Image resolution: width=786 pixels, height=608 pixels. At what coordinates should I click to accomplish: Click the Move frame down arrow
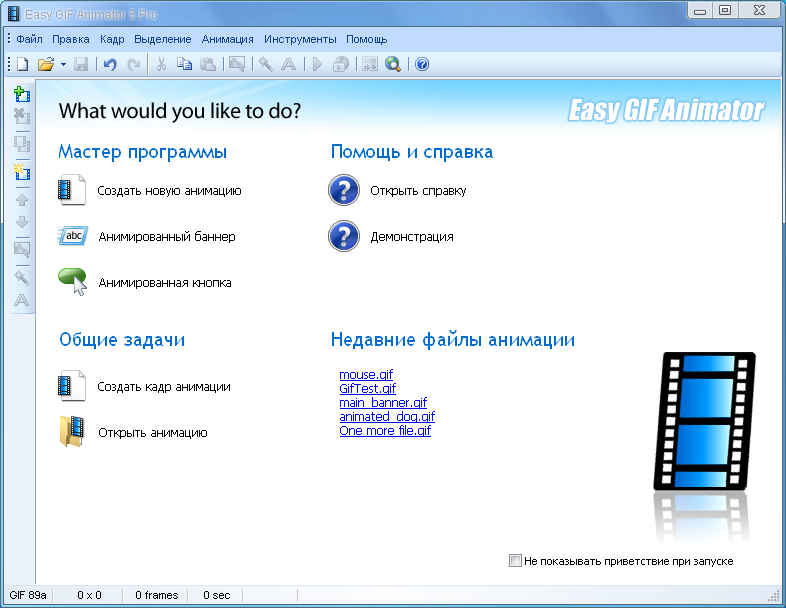coord(22,222)
